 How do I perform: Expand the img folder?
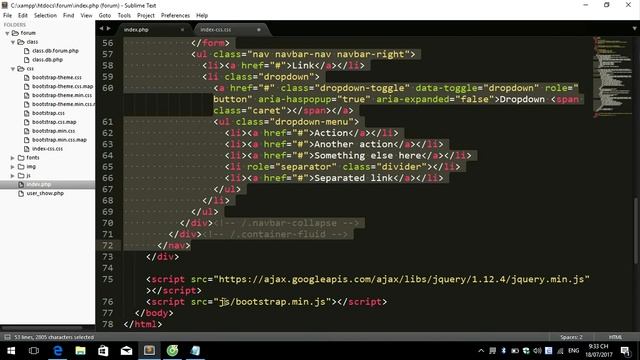pyautogui.click(x=13, y=167)
